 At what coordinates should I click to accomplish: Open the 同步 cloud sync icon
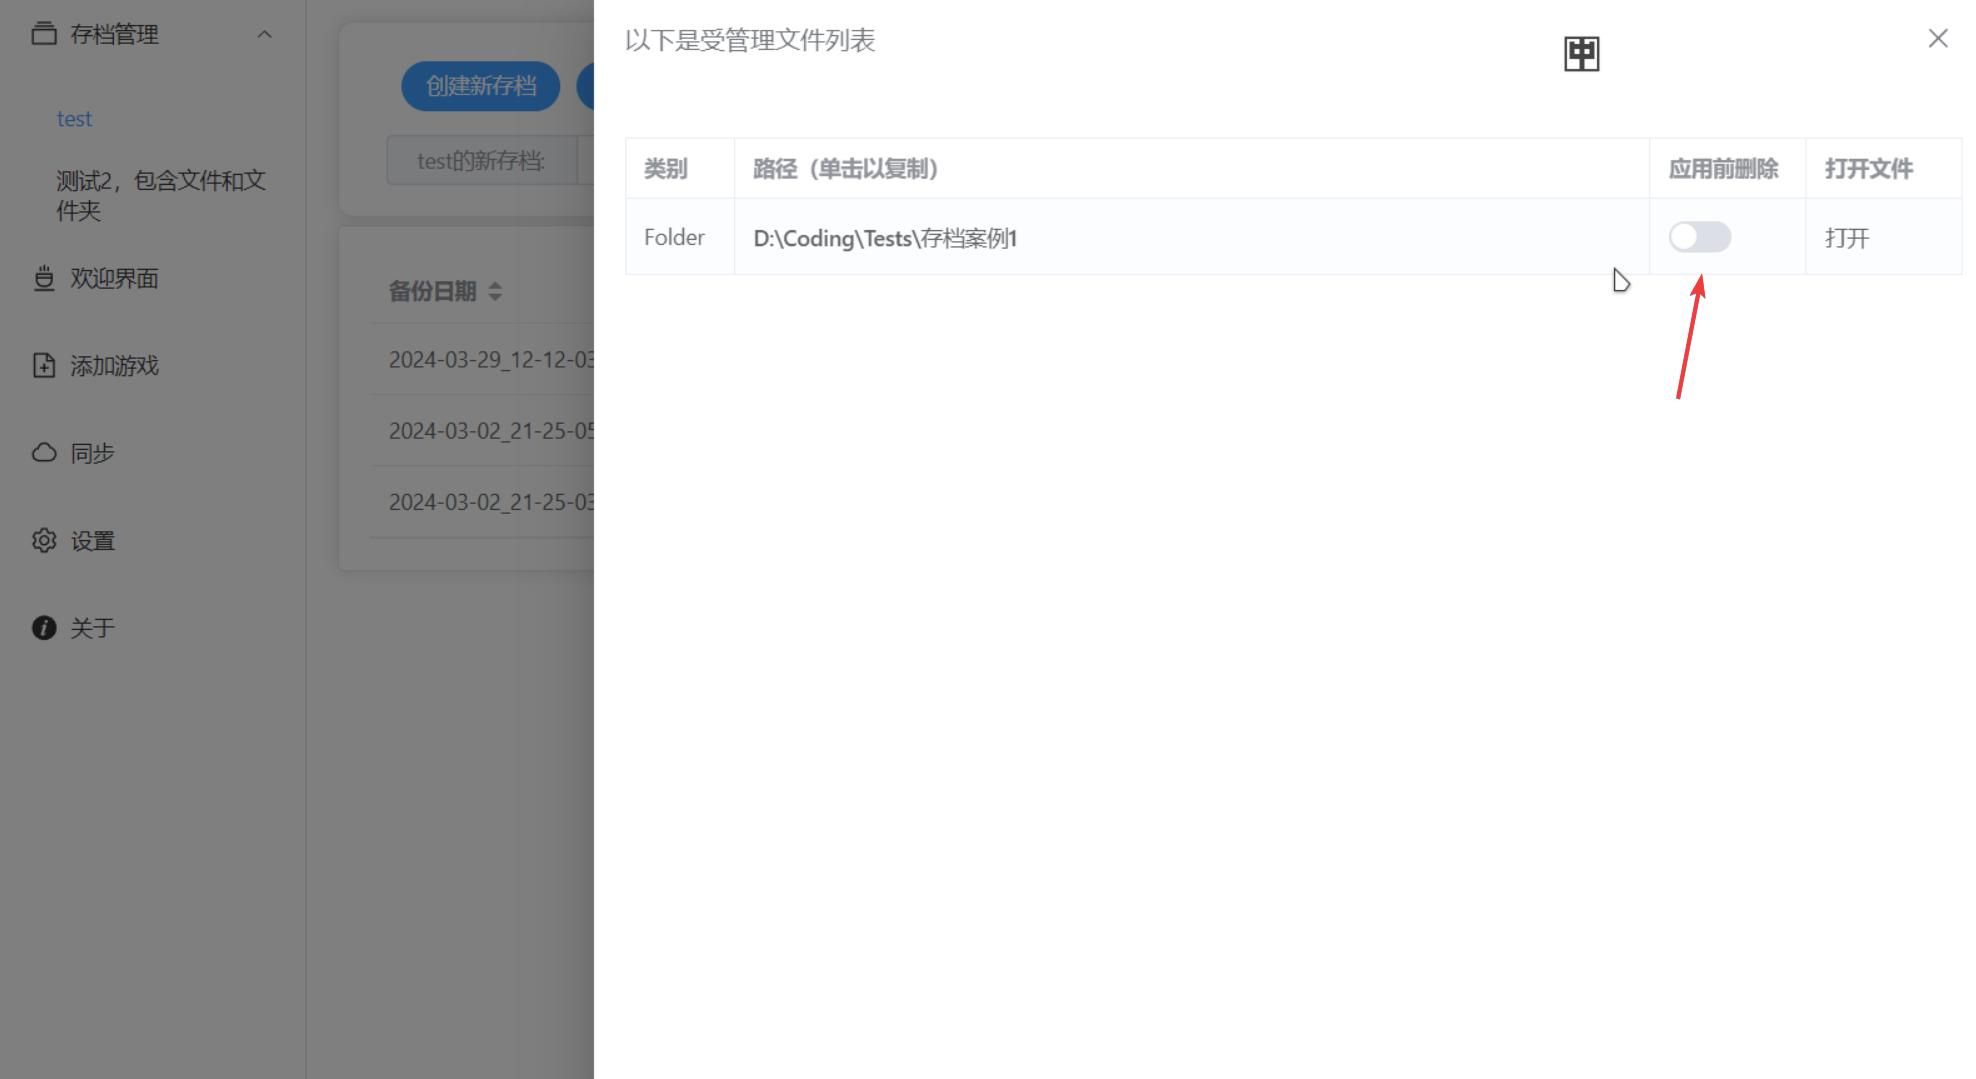tap(43, 452)
